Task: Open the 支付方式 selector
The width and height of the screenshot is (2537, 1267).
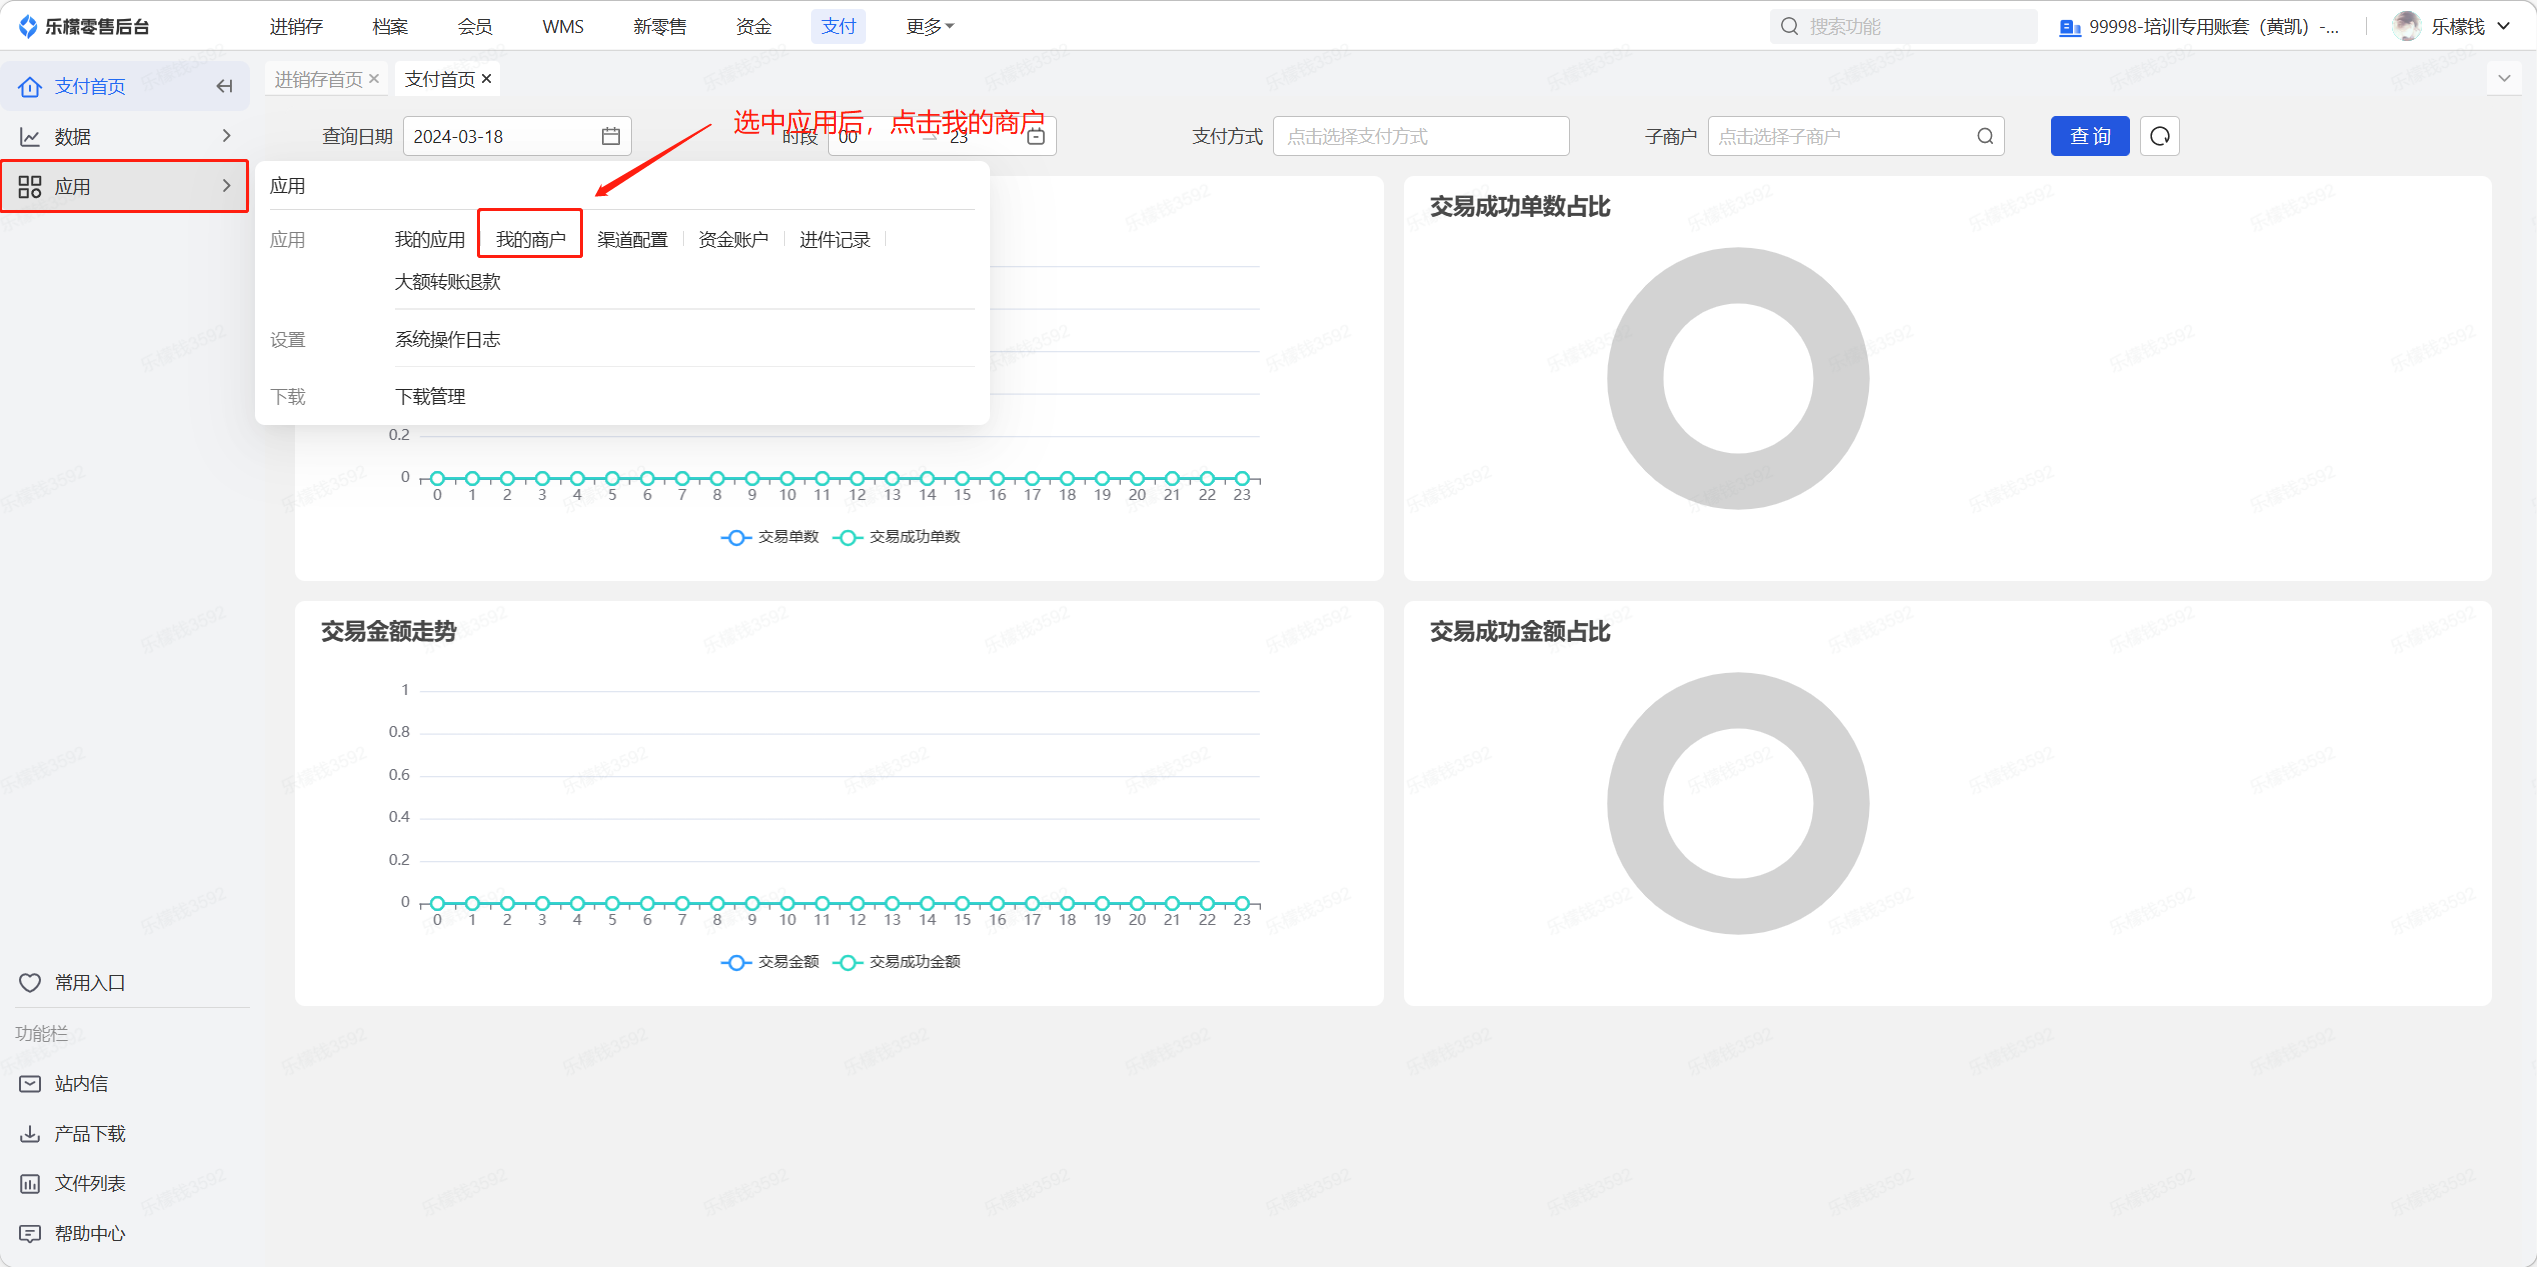Action: point(1421,136)
